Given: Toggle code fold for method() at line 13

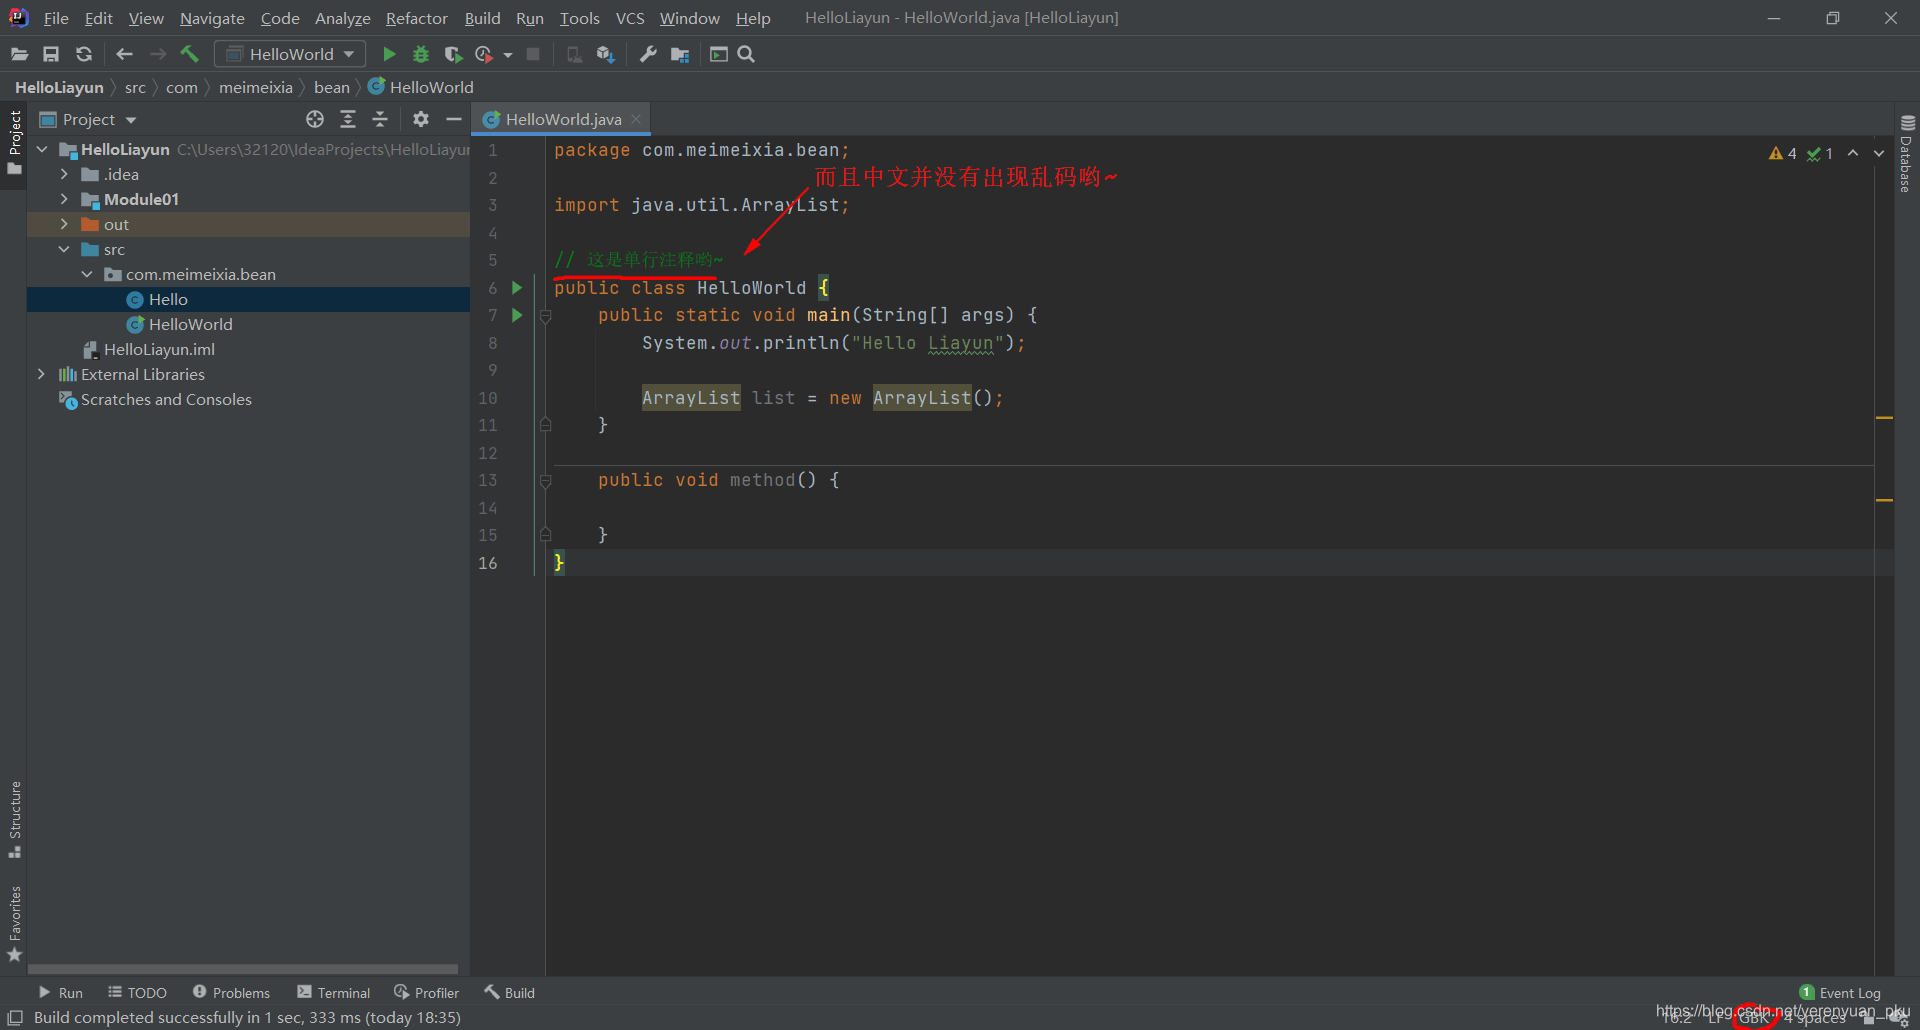Looking at the screenshot, I should (x=546, y=481).
